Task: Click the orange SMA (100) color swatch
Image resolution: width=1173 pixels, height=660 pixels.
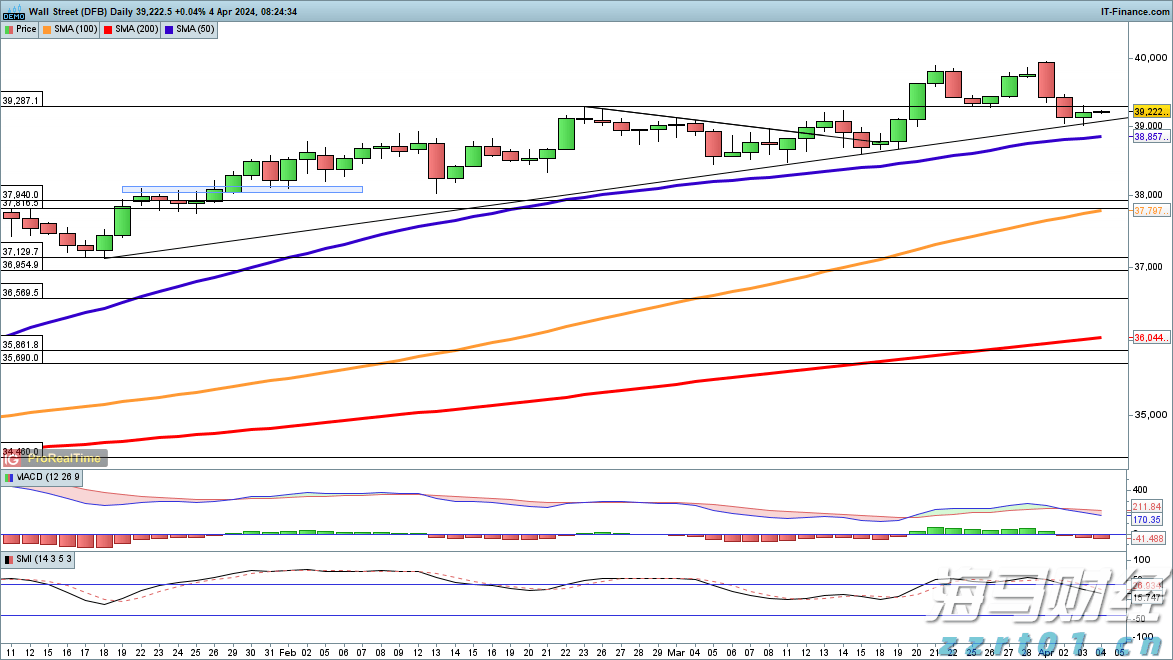Action: point(47,30)
